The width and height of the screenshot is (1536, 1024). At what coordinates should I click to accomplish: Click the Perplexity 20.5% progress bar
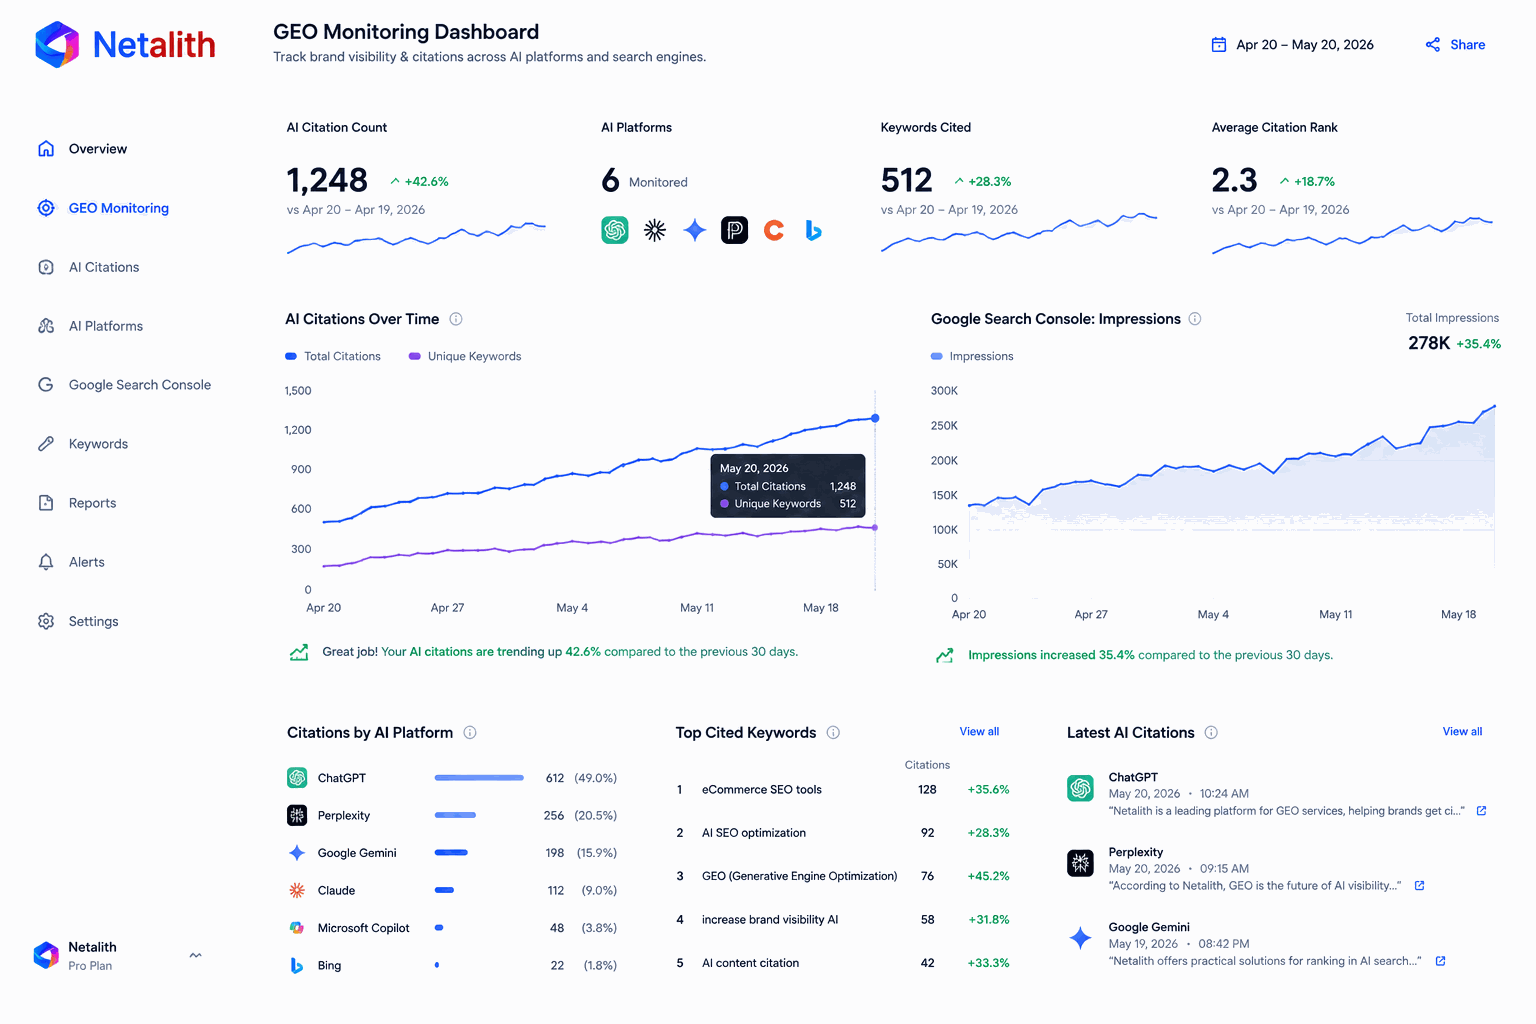(x=455, y=815)
